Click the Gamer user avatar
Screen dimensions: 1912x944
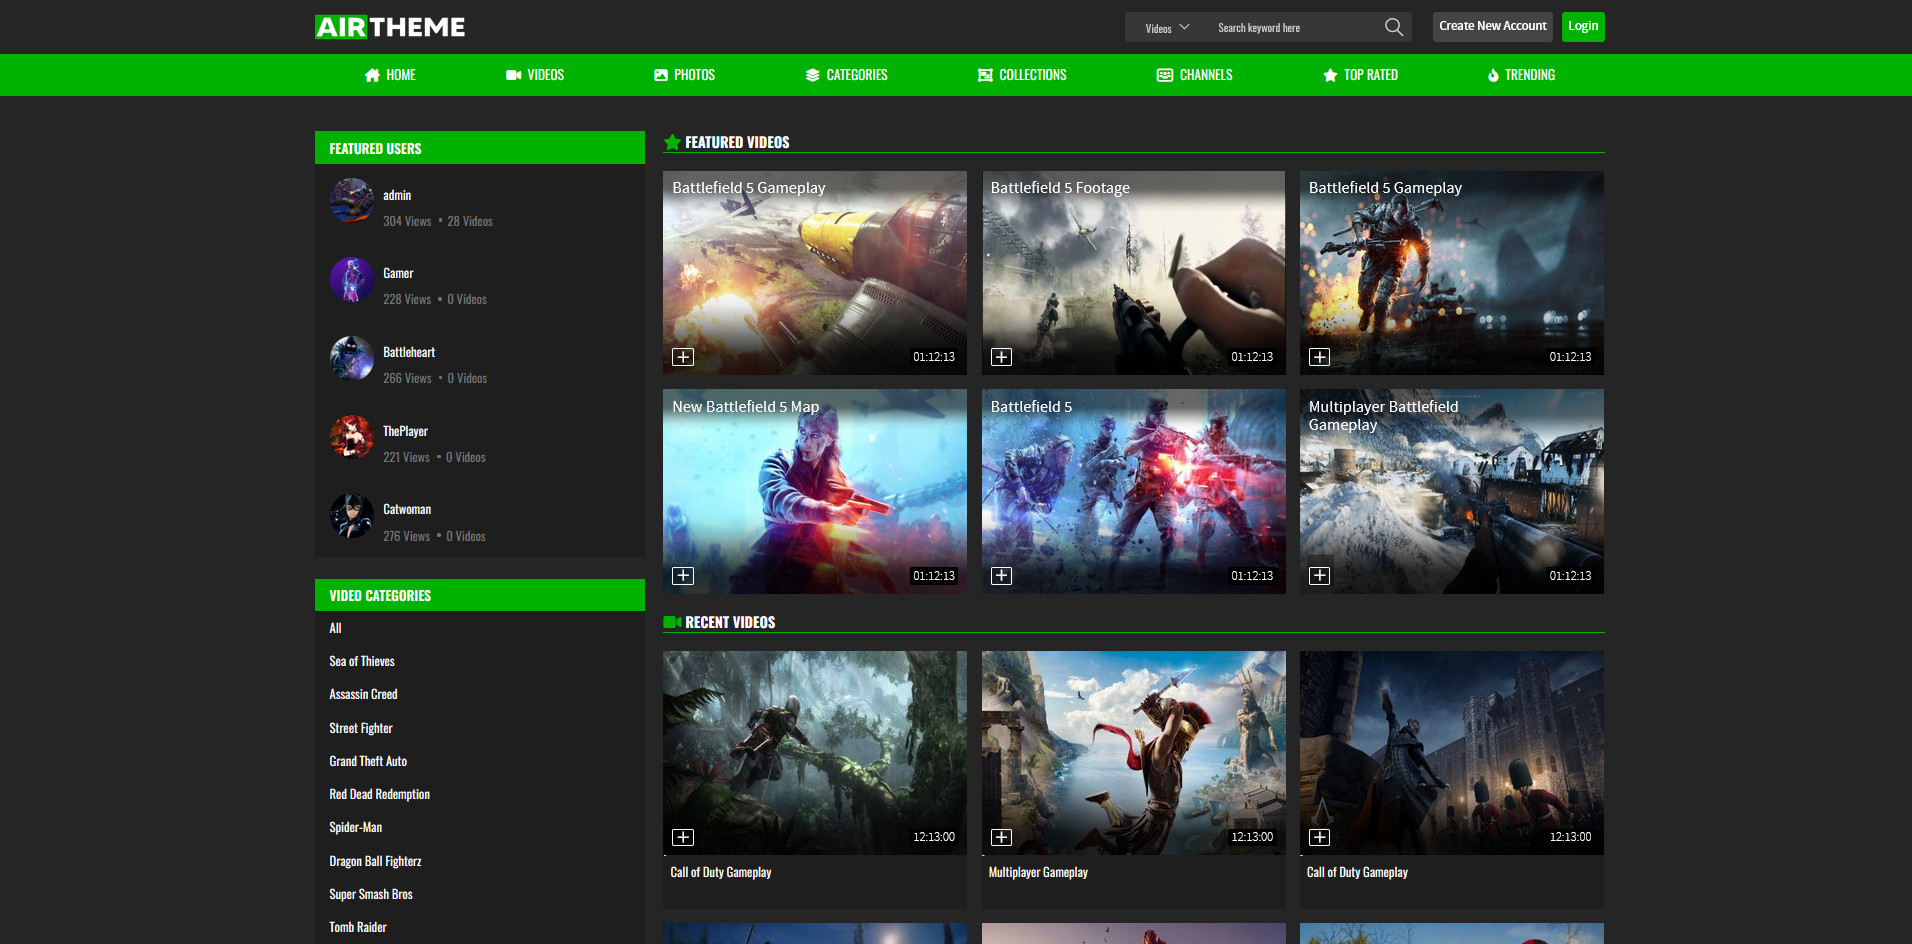[352, 279]
